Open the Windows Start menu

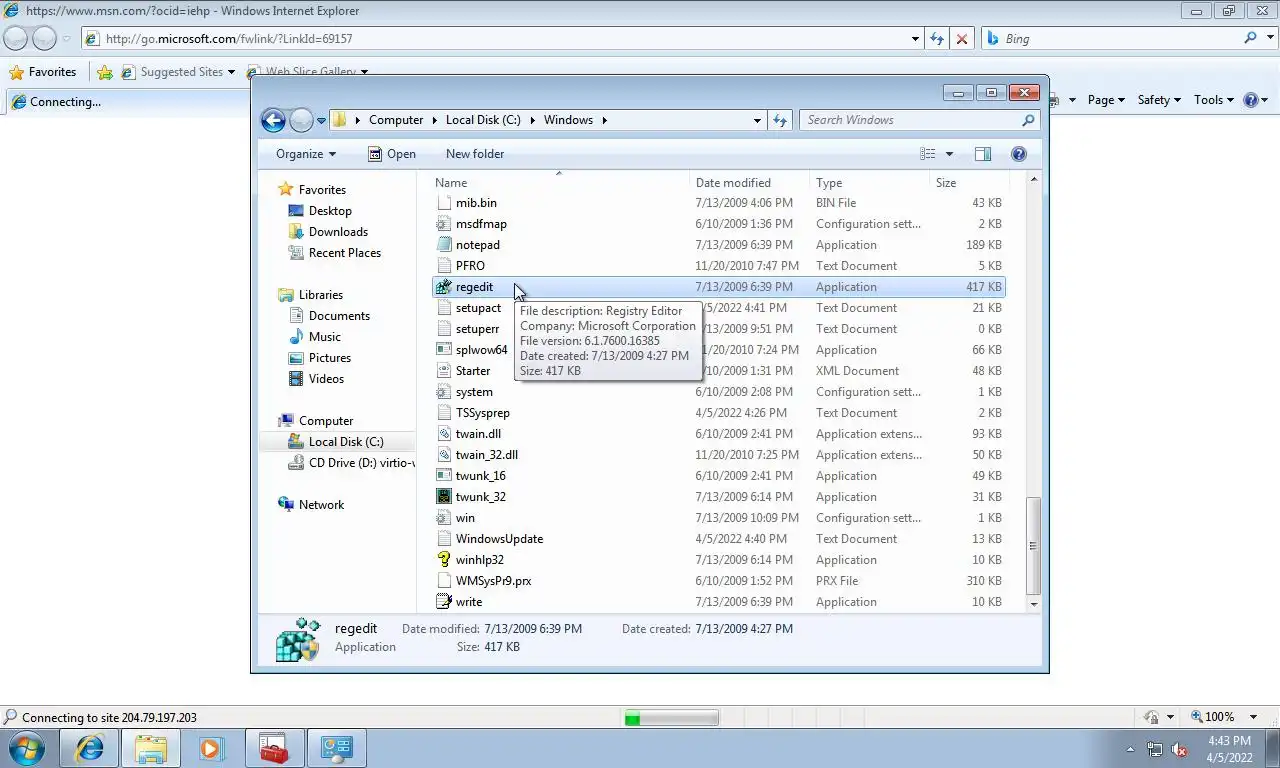click(26, 748)
